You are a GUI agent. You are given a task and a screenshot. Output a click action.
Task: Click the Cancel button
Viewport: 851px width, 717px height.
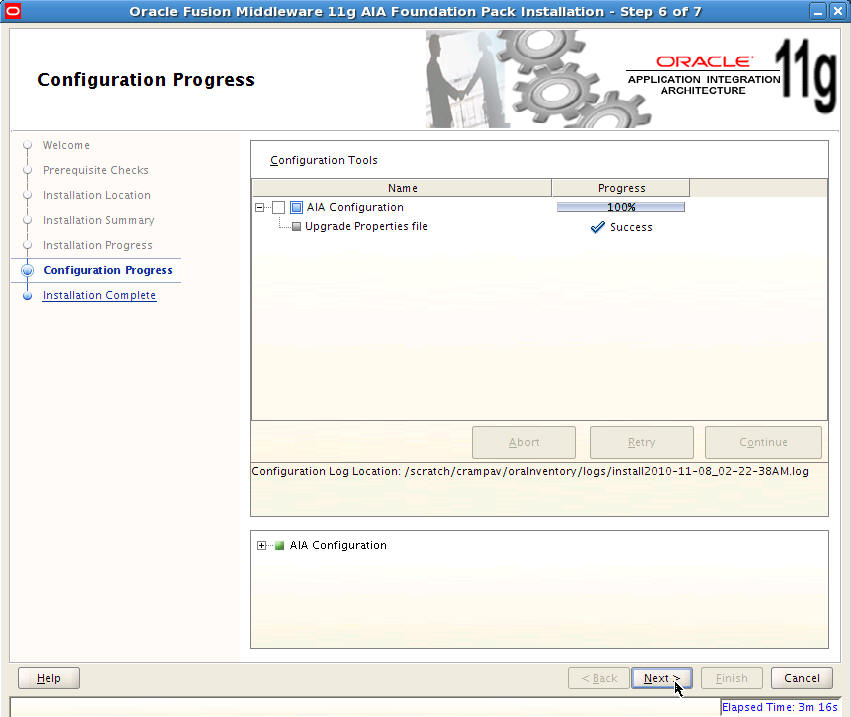pos(802,678)
